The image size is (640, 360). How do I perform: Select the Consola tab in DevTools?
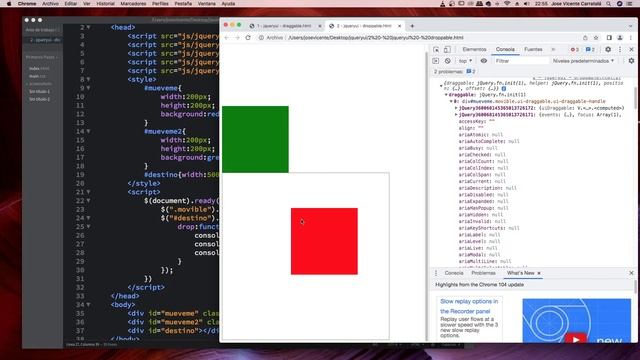coord(505,49)
